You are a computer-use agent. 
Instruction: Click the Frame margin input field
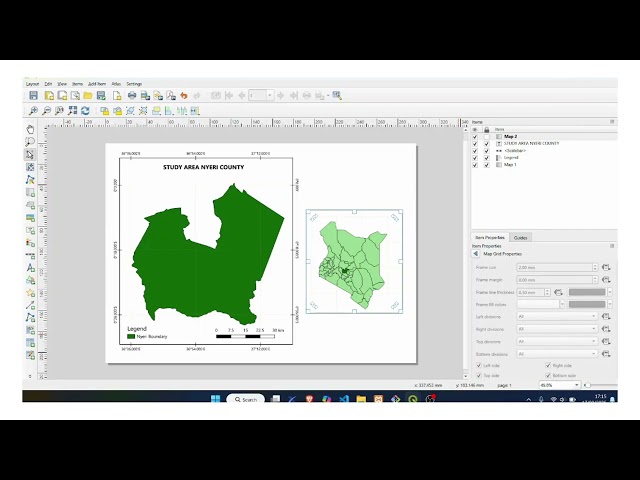tap(554, 280)
